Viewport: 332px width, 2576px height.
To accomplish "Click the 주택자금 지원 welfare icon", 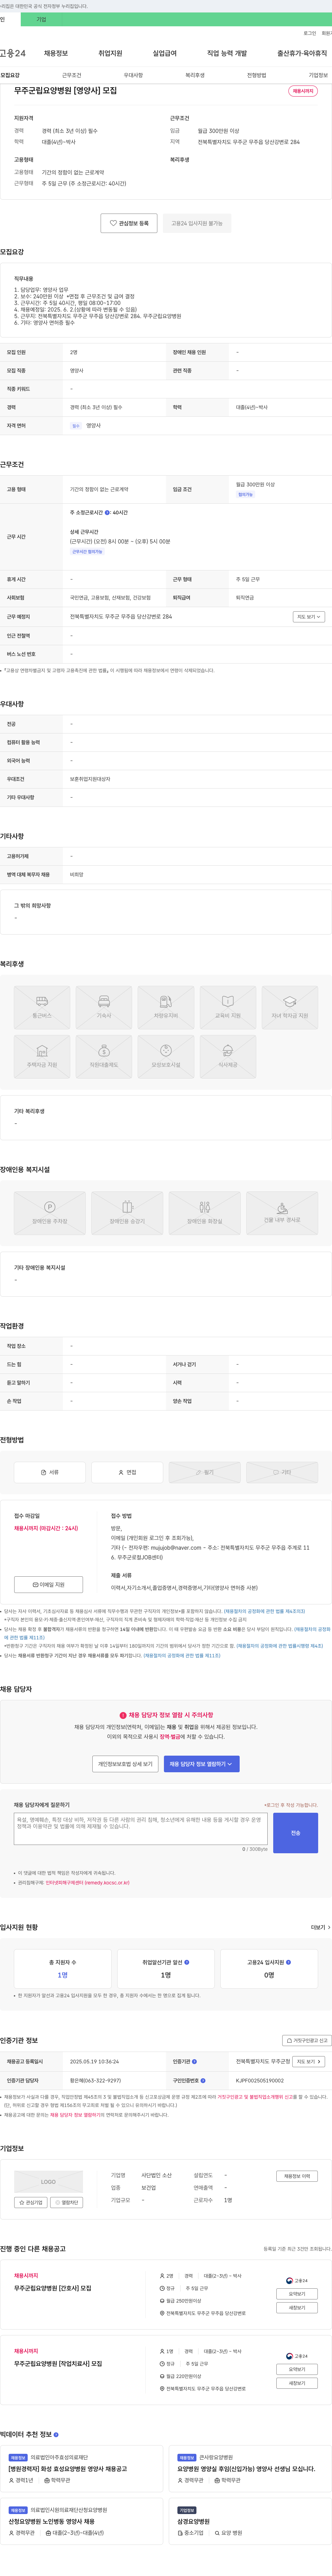I will 42,1056.
